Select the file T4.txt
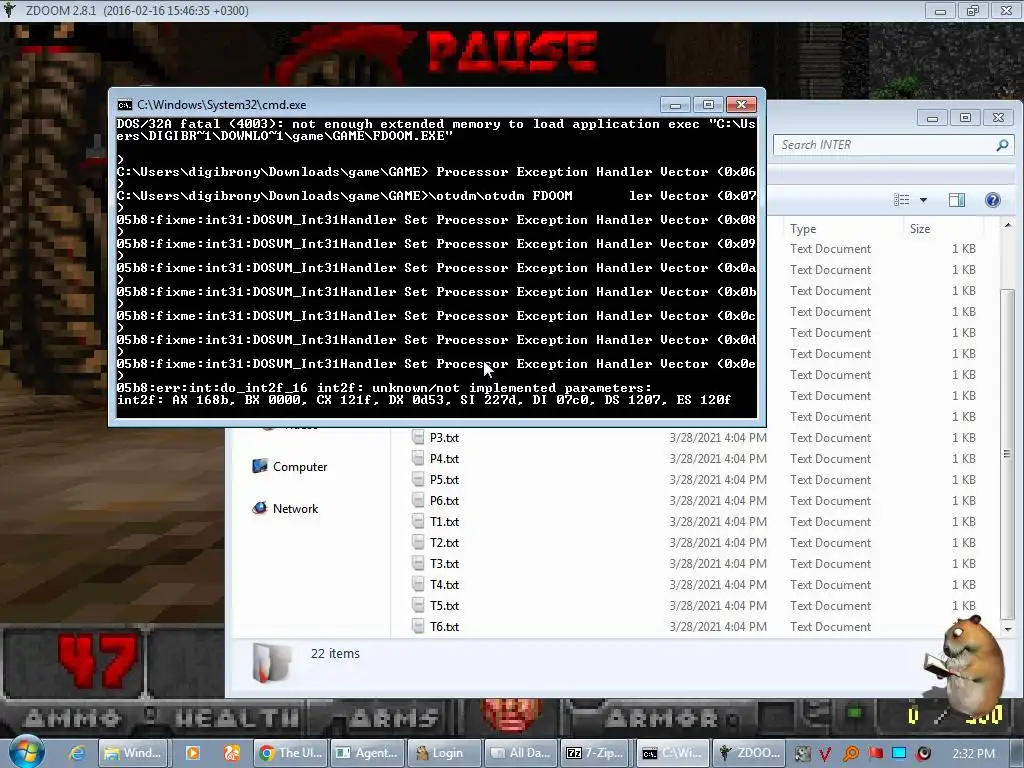This screenshot has height=768, width=1024. (x=444, y=584)
